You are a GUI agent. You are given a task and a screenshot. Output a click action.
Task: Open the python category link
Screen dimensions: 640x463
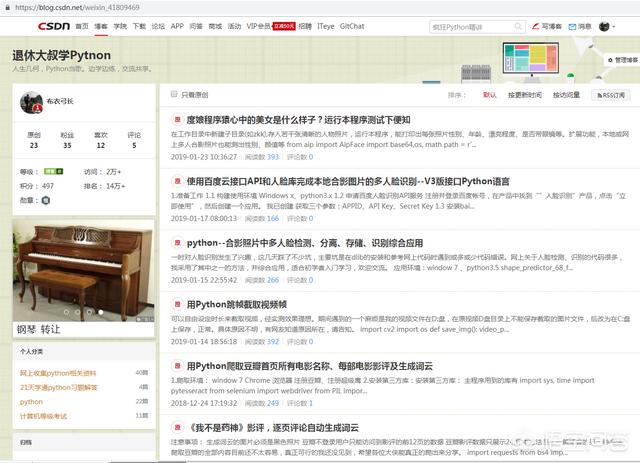[31, 401]
